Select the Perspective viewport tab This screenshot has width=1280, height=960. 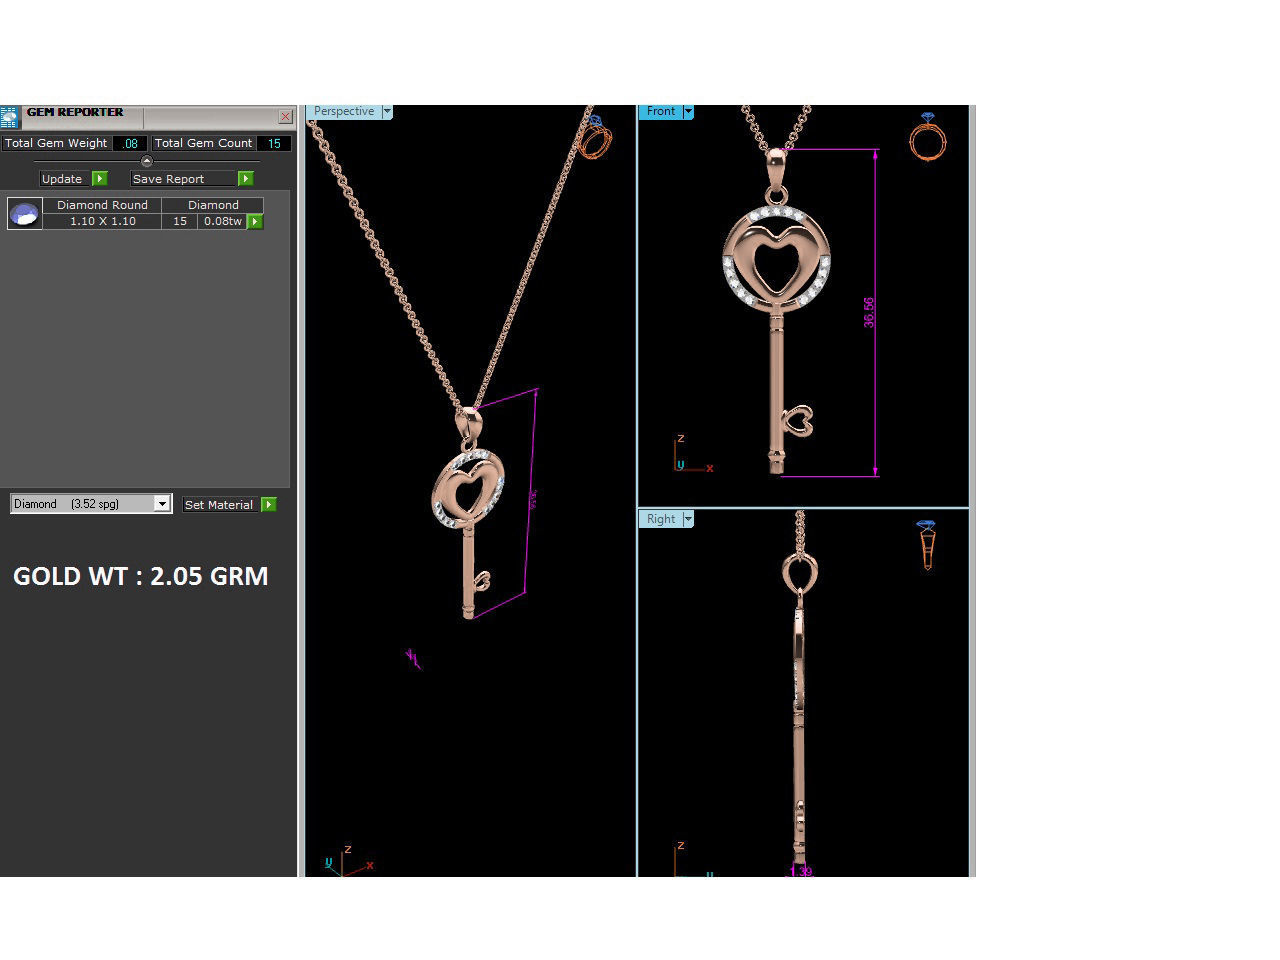point(344,112)
